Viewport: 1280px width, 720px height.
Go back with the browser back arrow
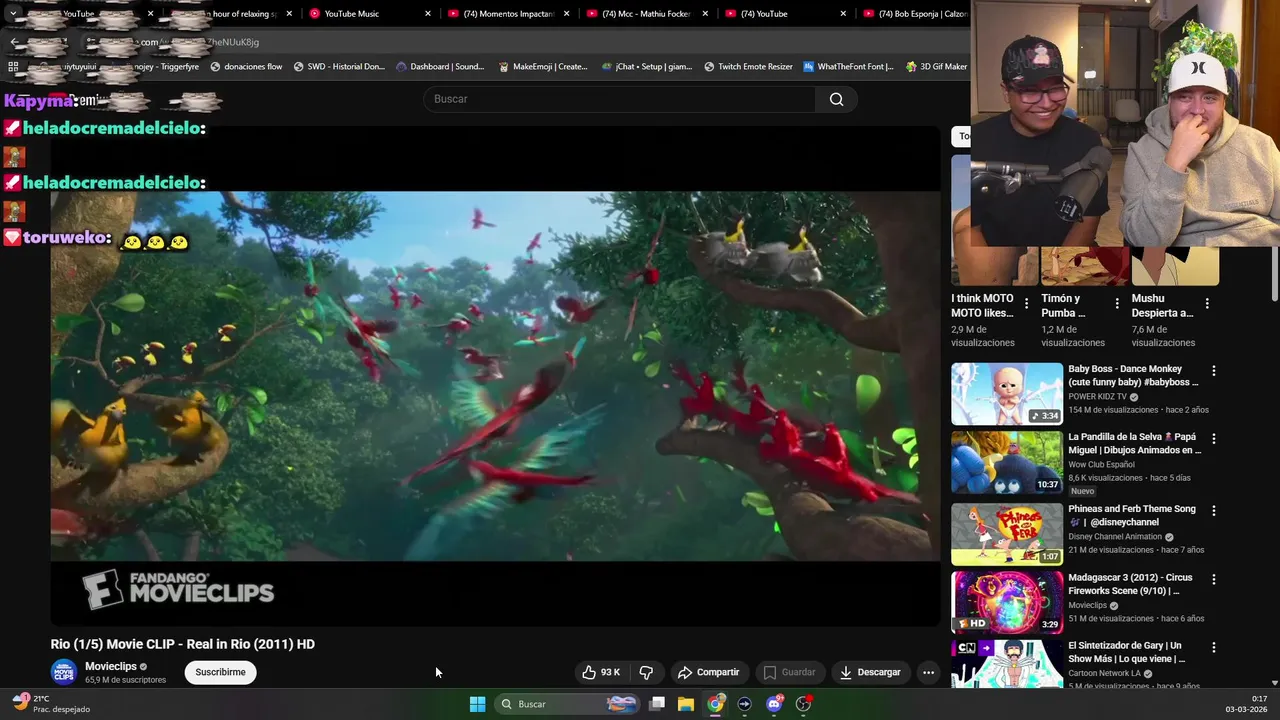point(14,42)
